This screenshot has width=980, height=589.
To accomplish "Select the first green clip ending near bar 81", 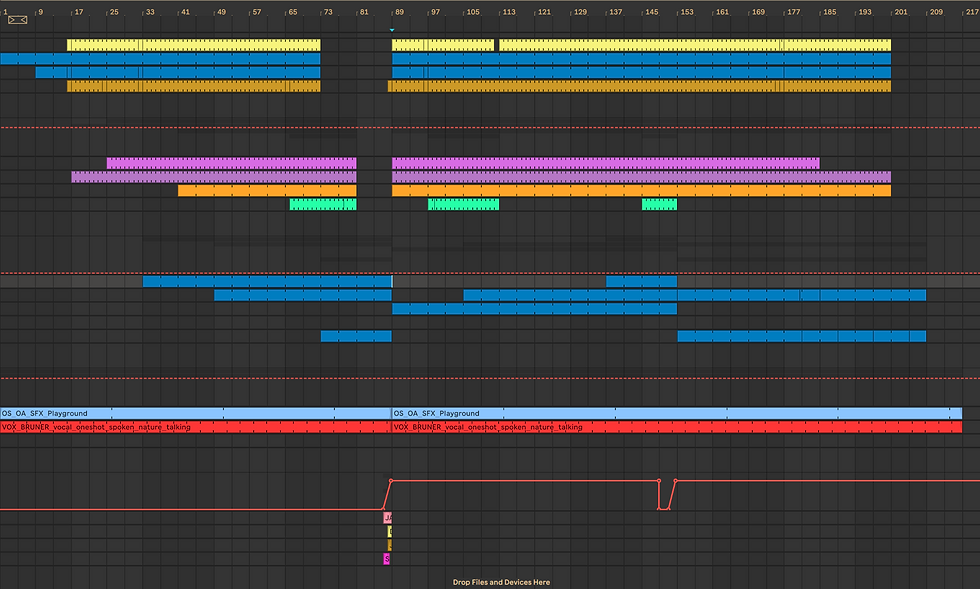I will point(323,204).
